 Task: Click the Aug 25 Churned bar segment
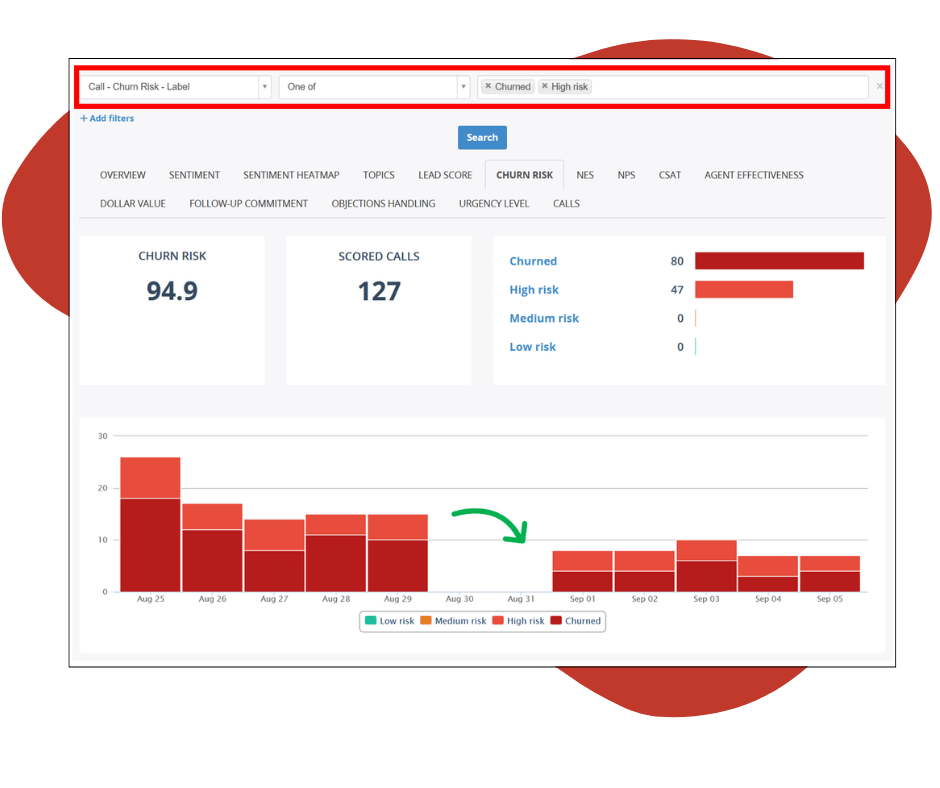pos(150,545)
